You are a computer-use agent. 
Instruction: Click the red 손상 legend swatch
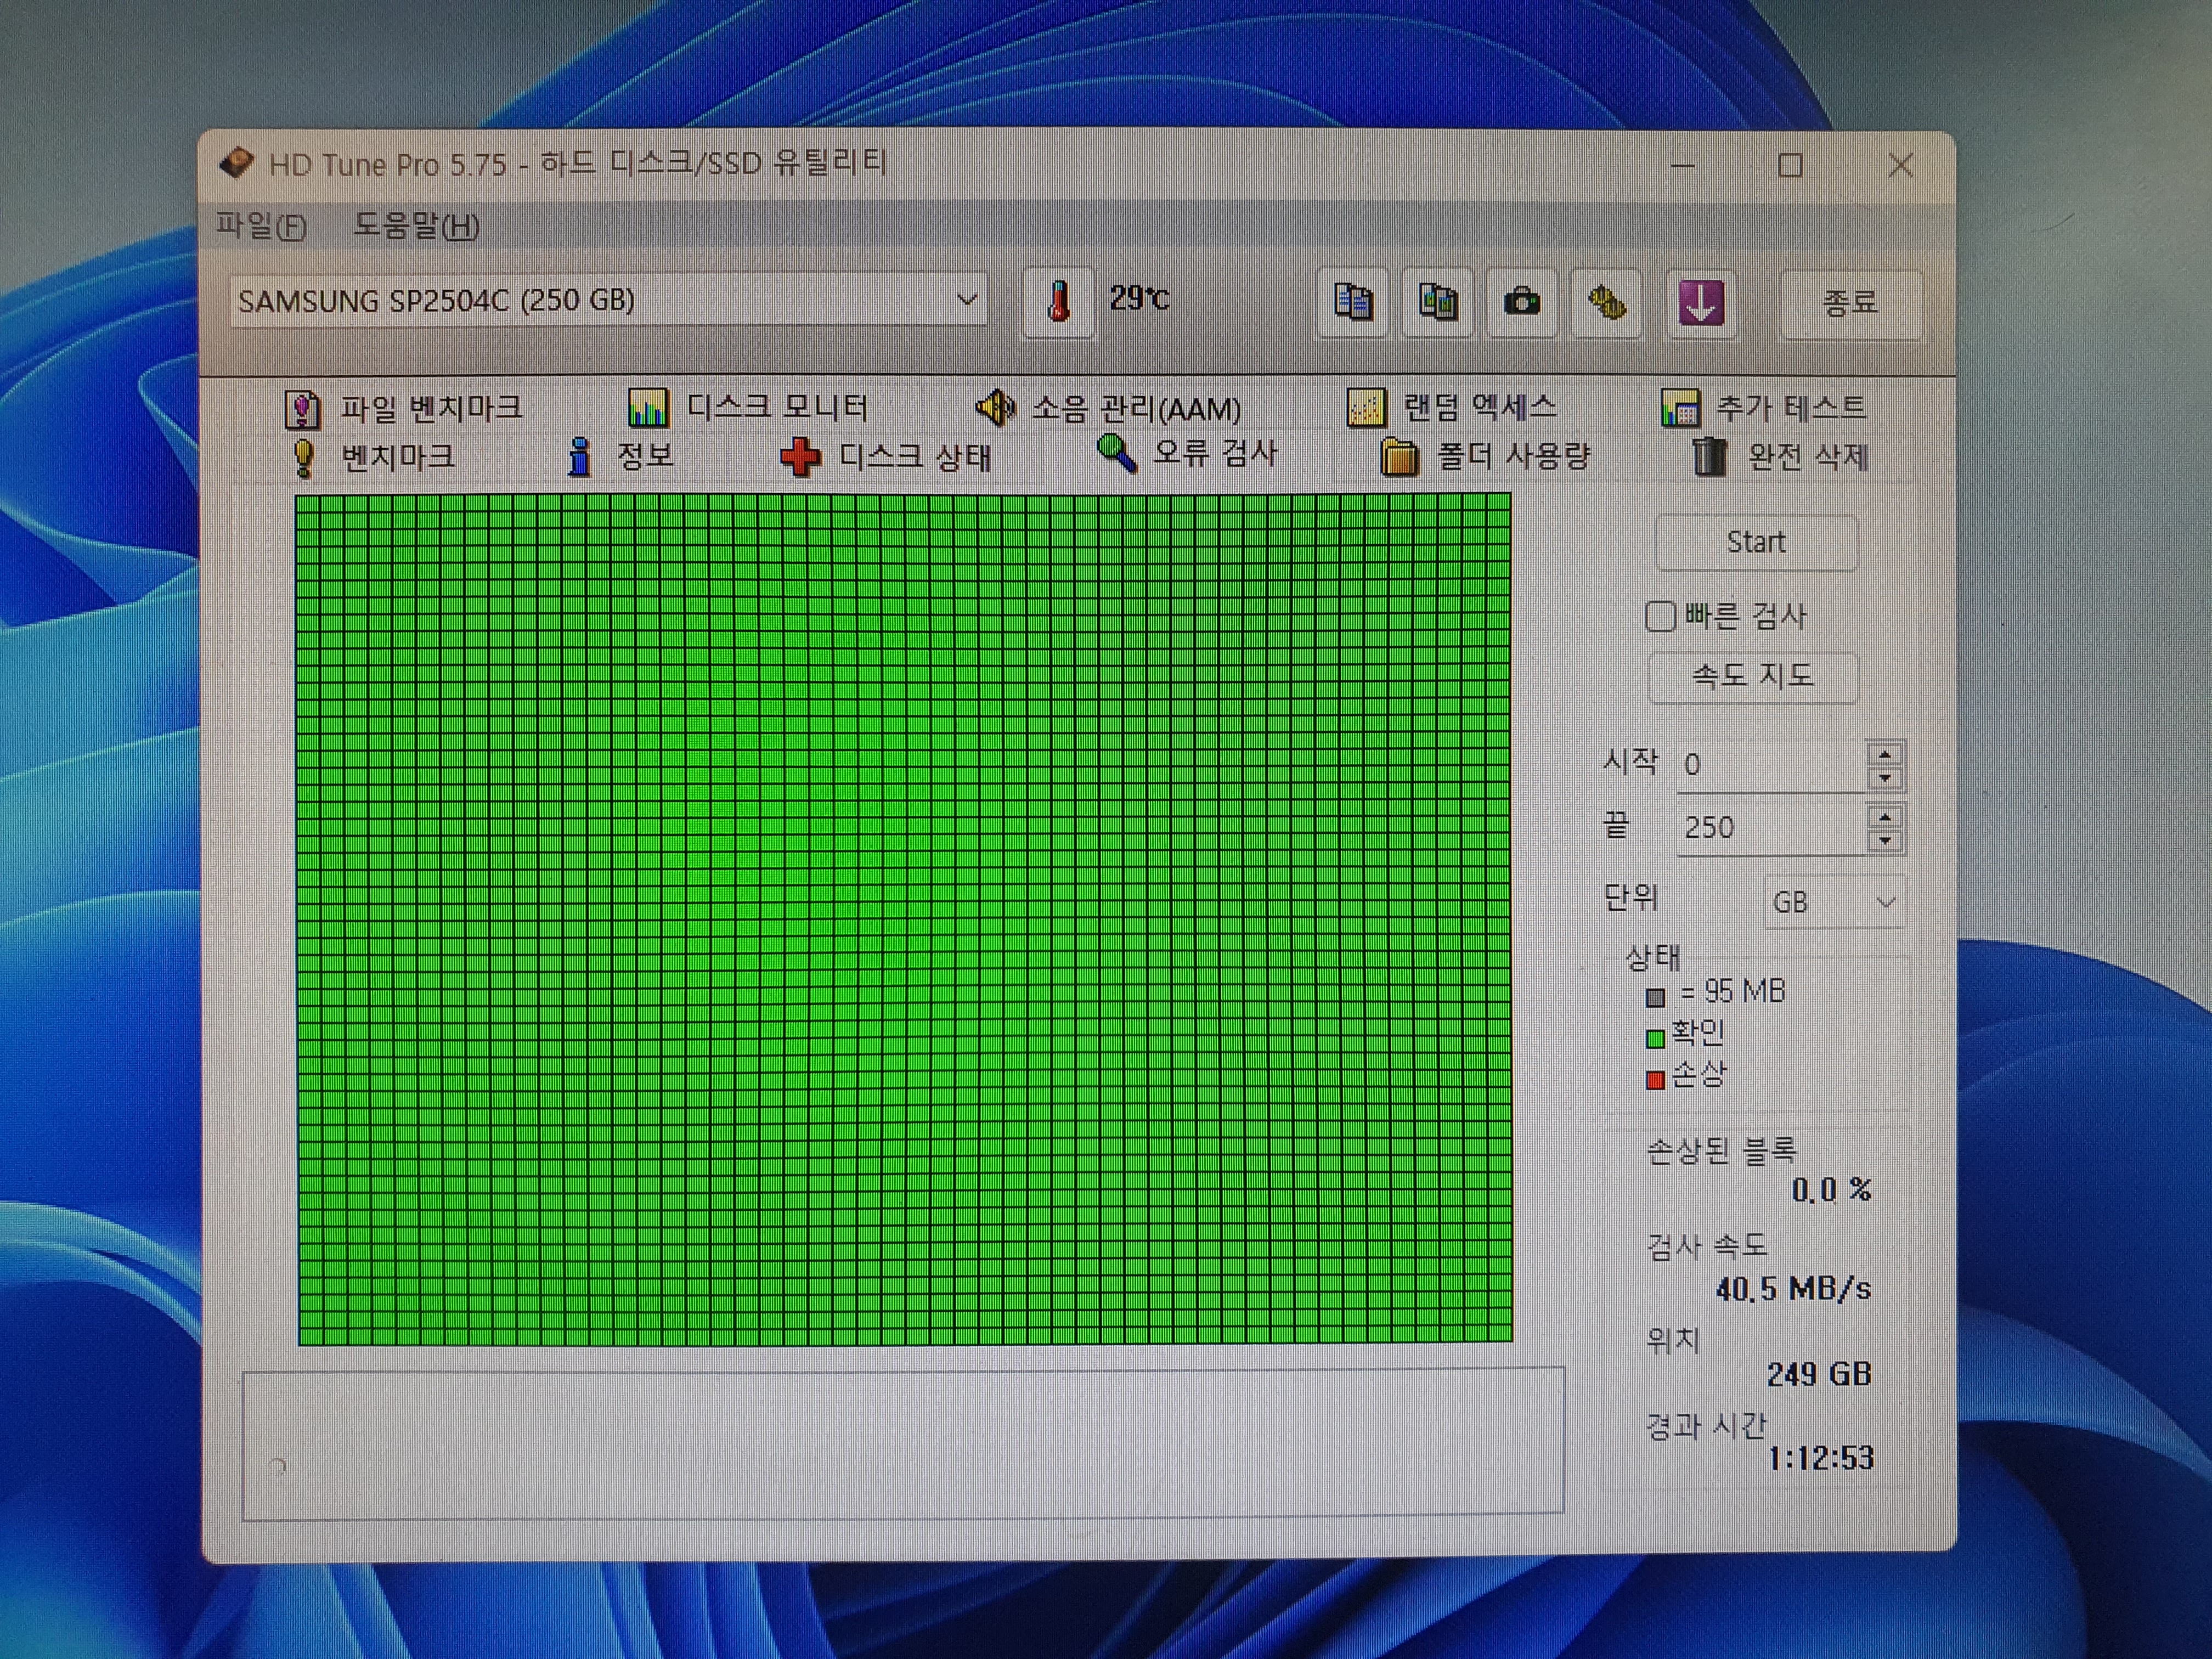pos(1655,1080)
